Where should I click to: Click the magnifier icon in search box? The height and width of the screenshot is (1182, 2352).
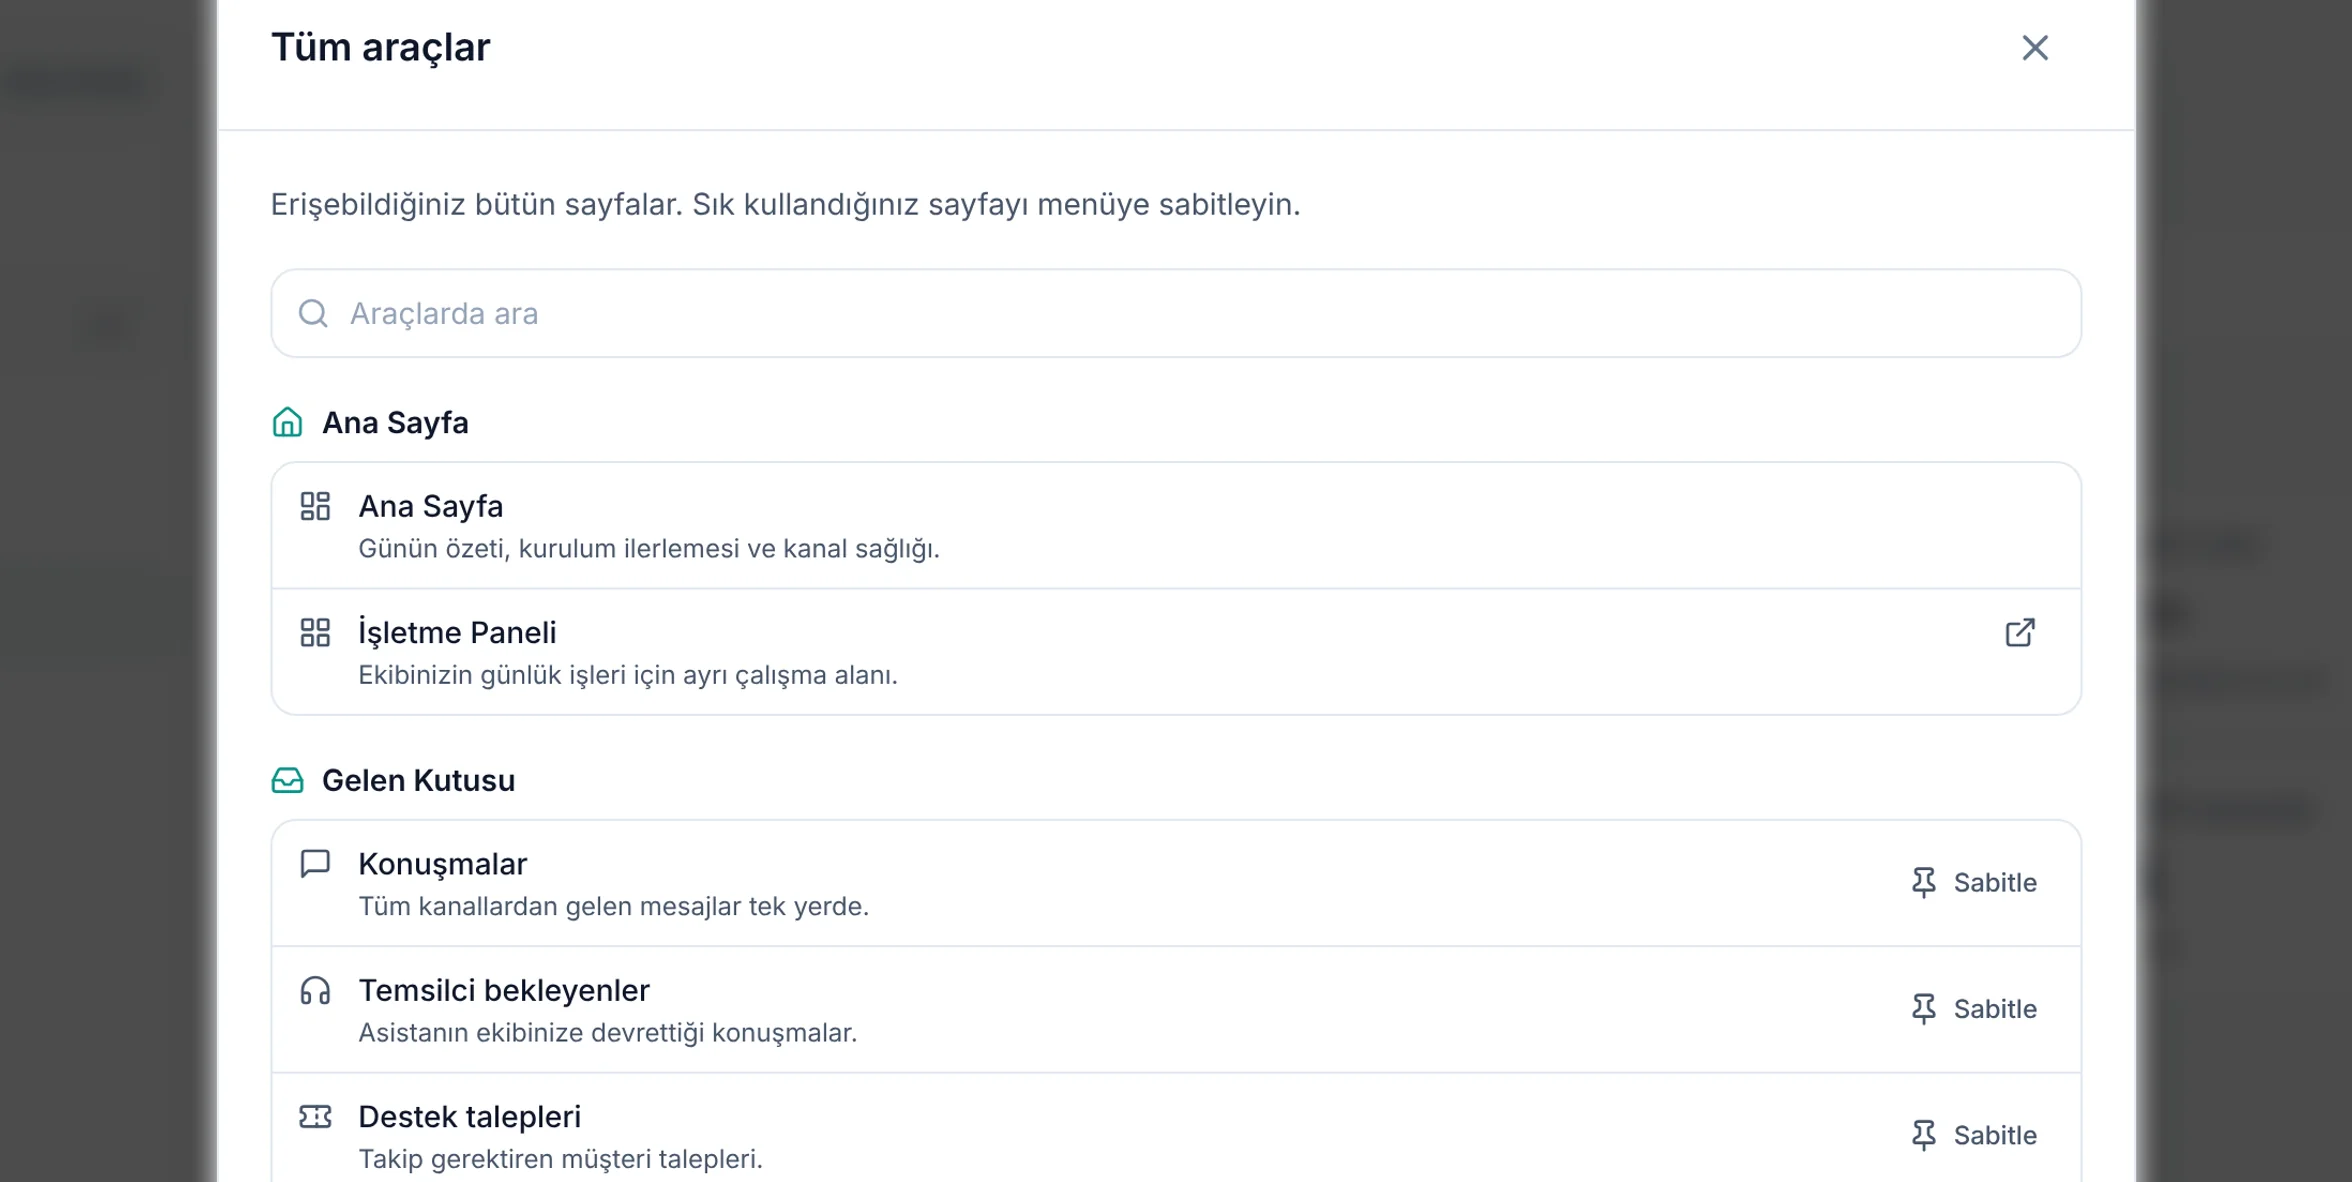click(x=313, y=313)
